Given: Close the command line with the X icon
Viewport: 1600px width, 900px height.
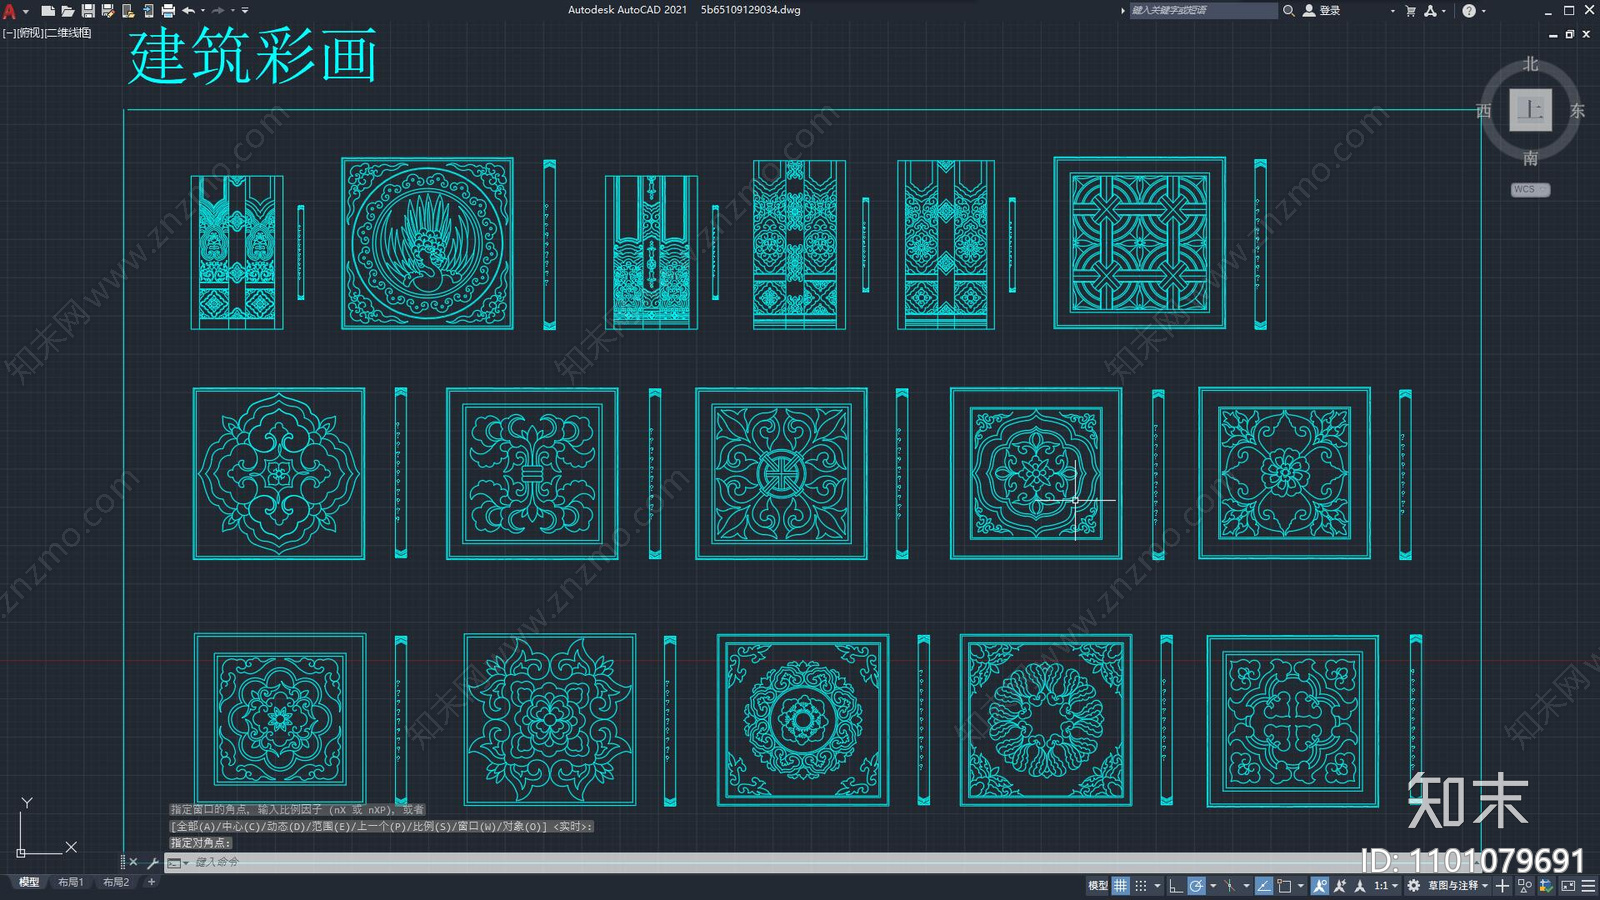Looking at the screenshot, I should (x=133, y=862).
